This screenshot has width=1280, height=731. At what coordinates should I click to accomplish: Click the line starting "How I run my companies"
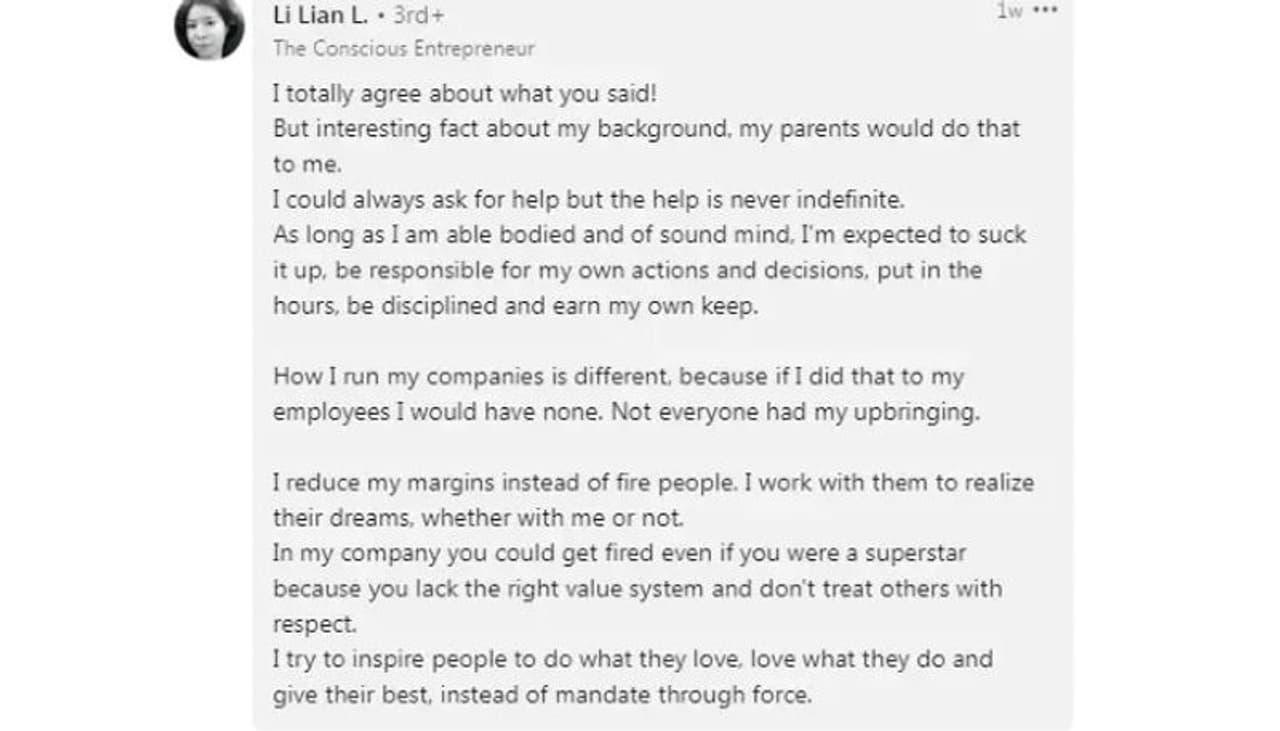coord(618,377)
